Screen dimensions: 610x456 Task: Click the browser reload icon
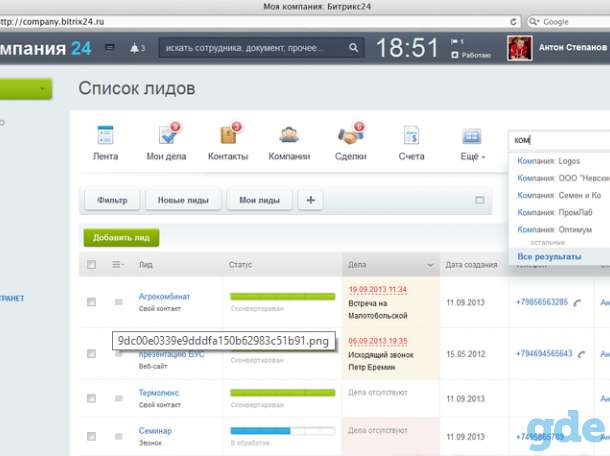(513, 22)
